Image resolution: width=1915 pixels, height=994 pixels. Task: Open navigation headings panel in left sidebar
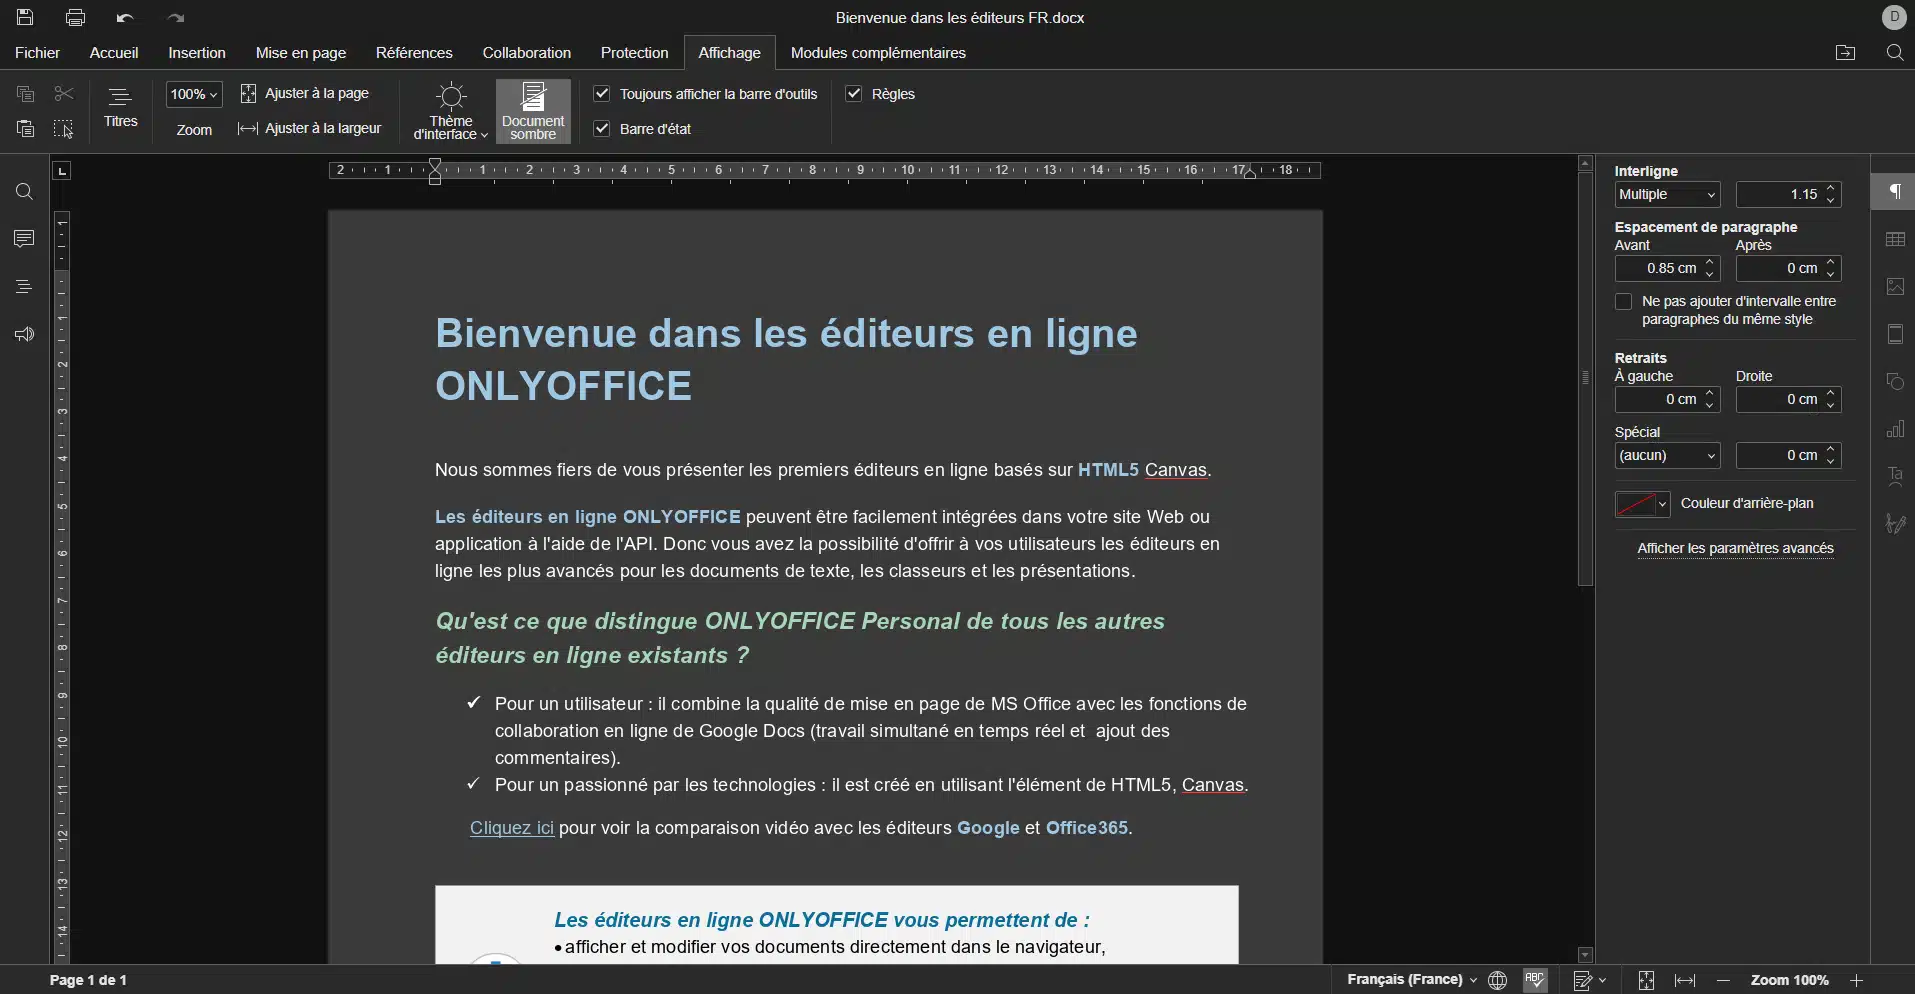pyautogui.click(x=25, y=287)
